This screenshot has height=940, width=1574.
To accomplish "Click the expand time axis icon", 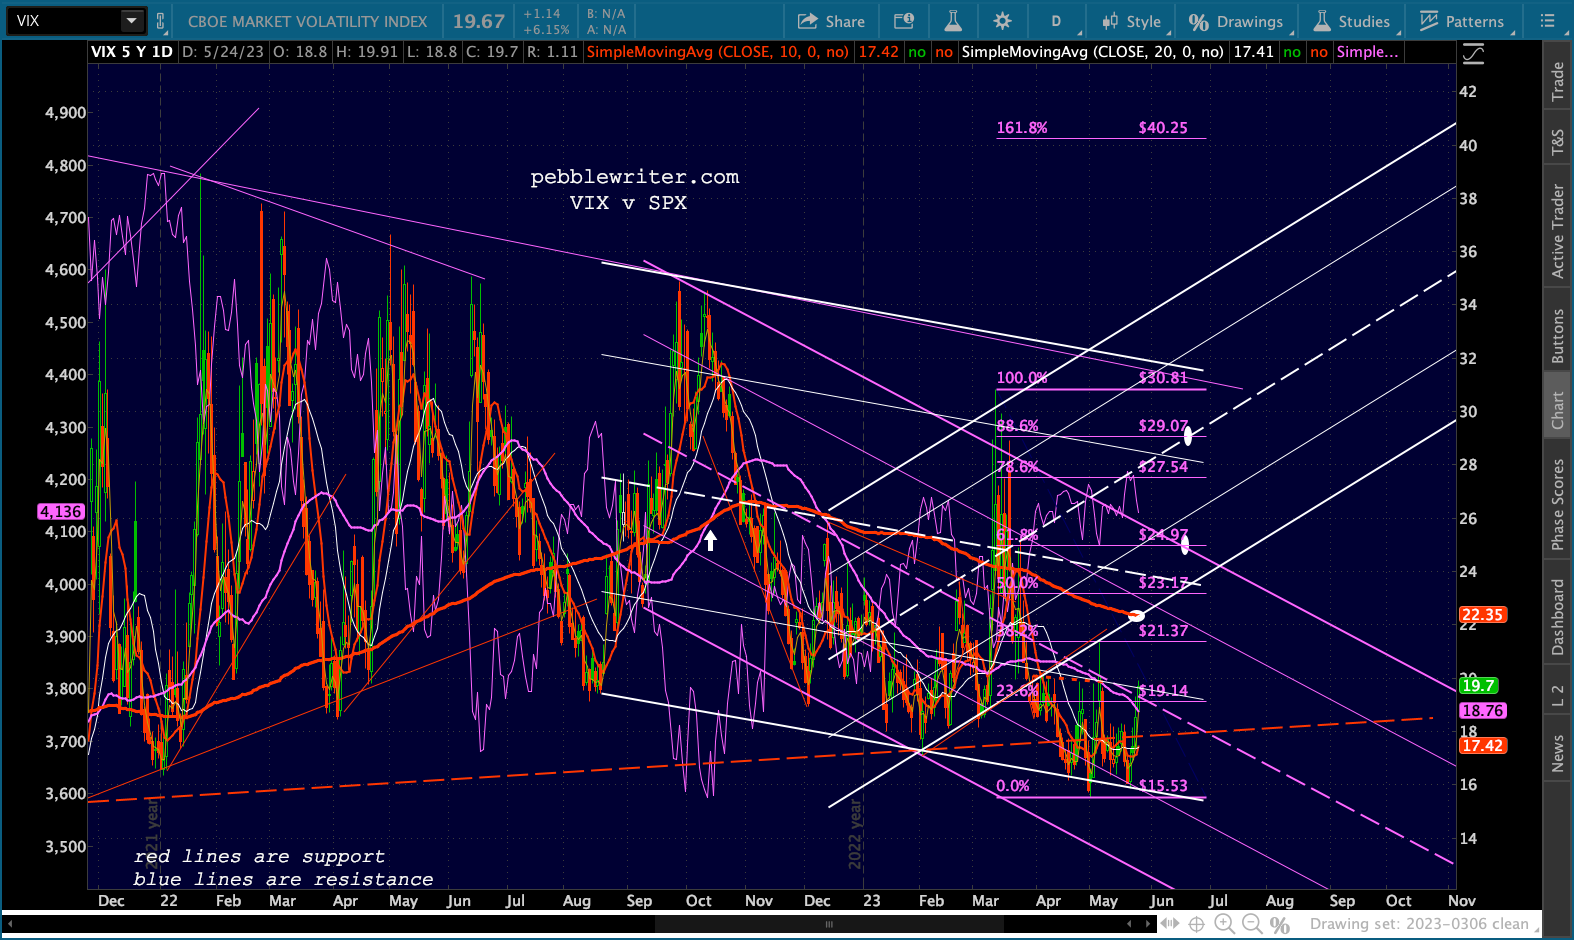I will point(1169,924).
